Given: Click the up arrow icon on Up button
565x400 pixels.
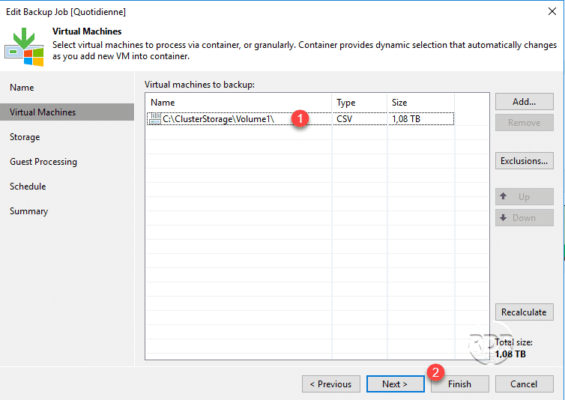Looking at the screenshot, I should (503, 196).
